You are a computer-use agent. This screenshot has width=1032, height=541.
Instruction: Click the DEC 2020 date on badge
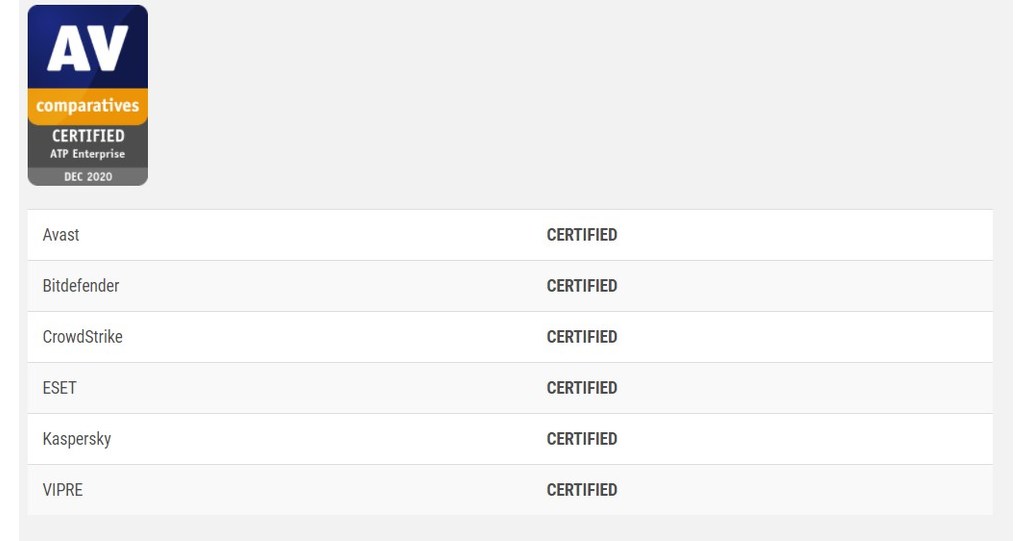tap(88, 177)
